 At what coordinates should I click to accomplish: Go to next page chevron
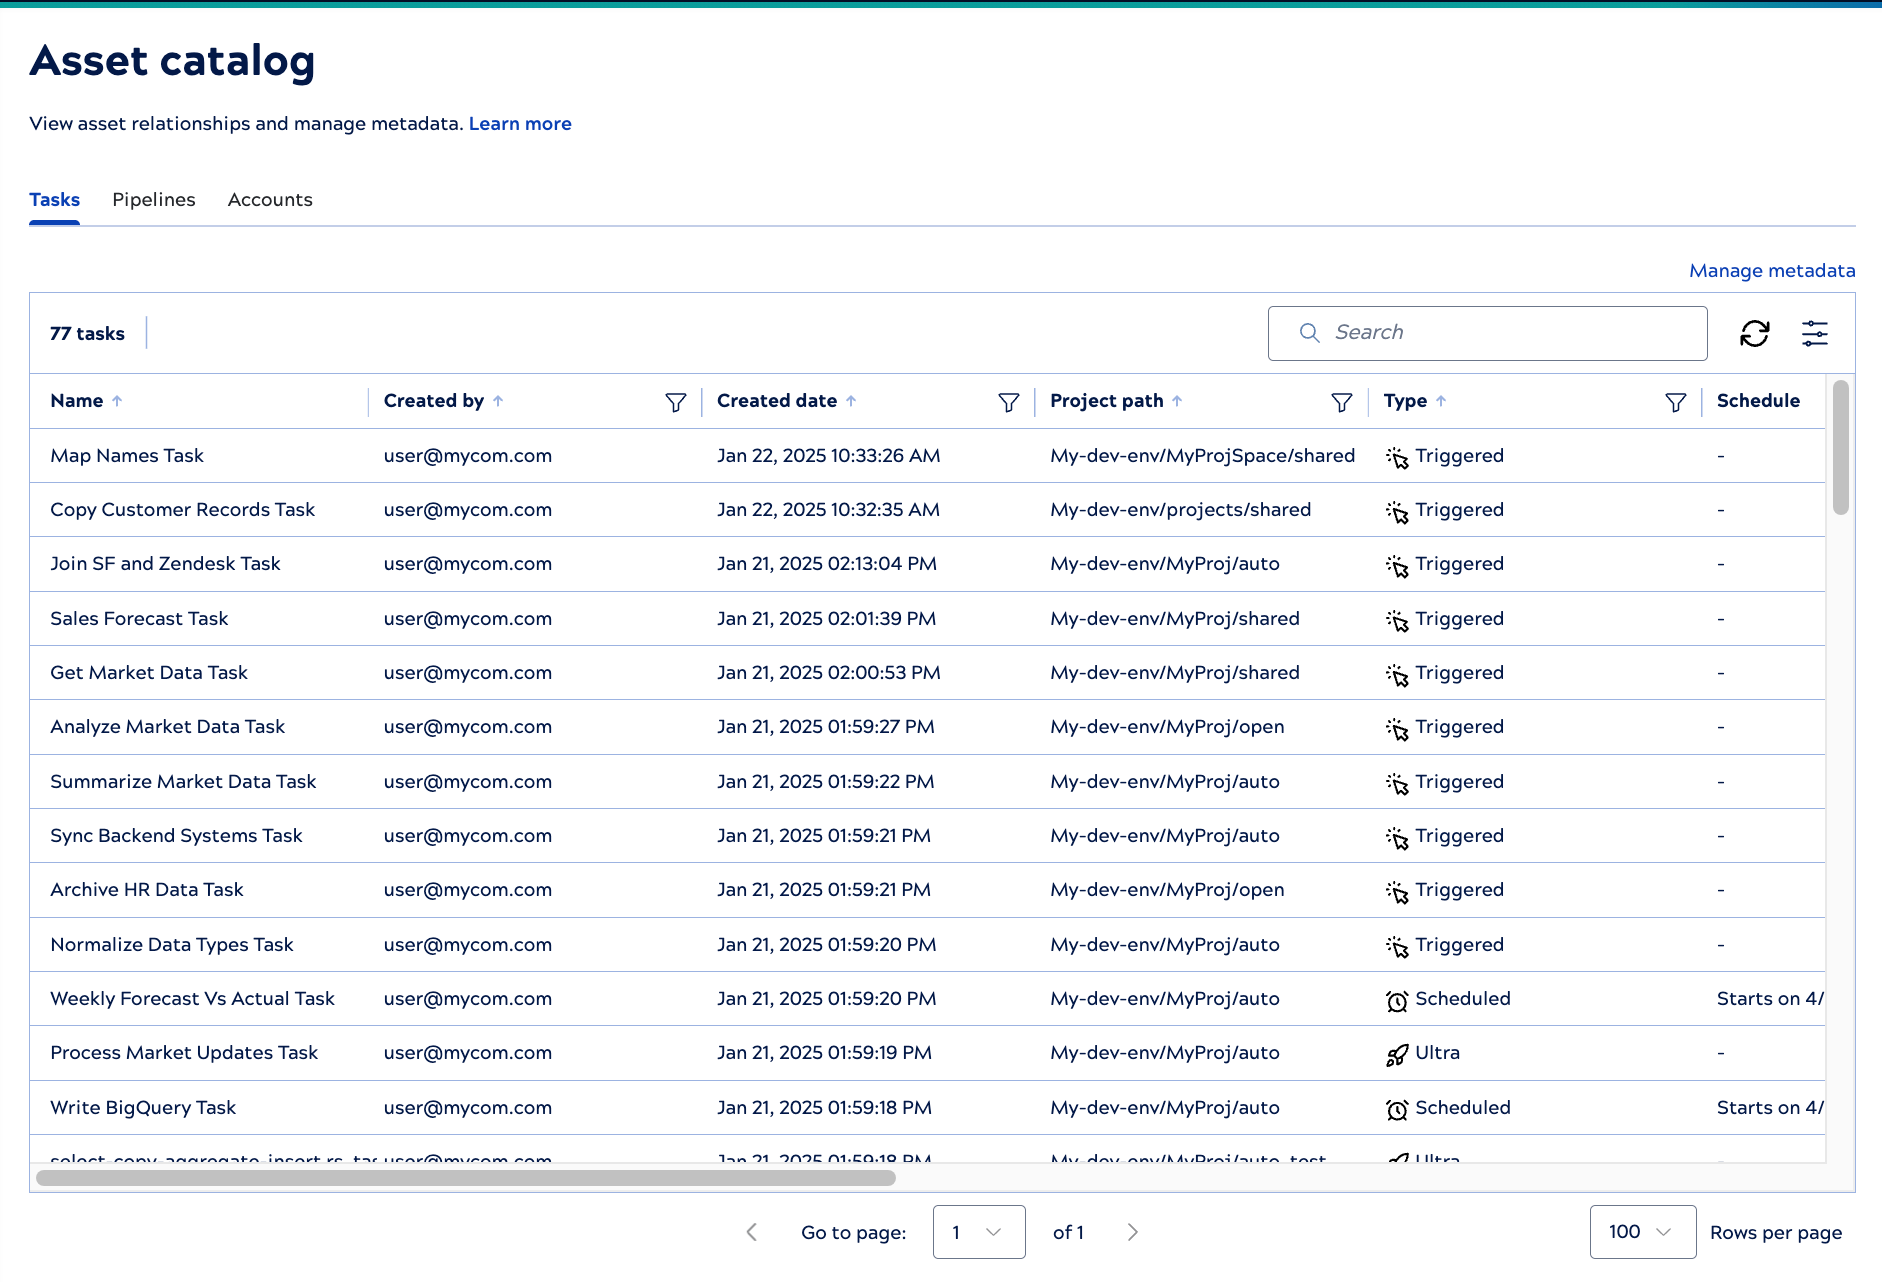coord(1132,1232)
